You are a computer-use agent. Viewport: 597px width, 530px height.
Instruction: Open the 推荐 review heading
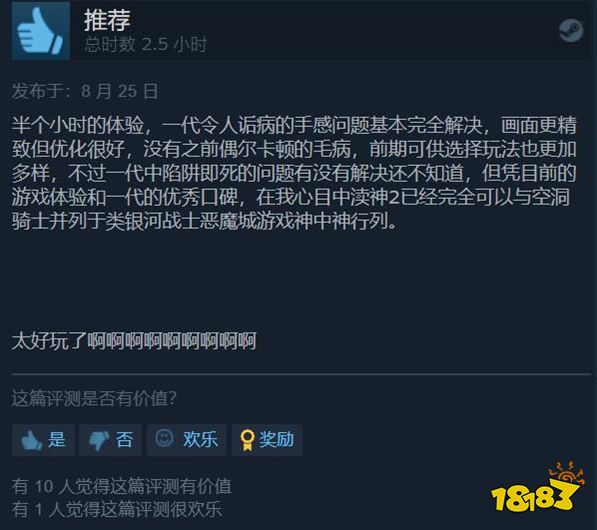(107, 20)
